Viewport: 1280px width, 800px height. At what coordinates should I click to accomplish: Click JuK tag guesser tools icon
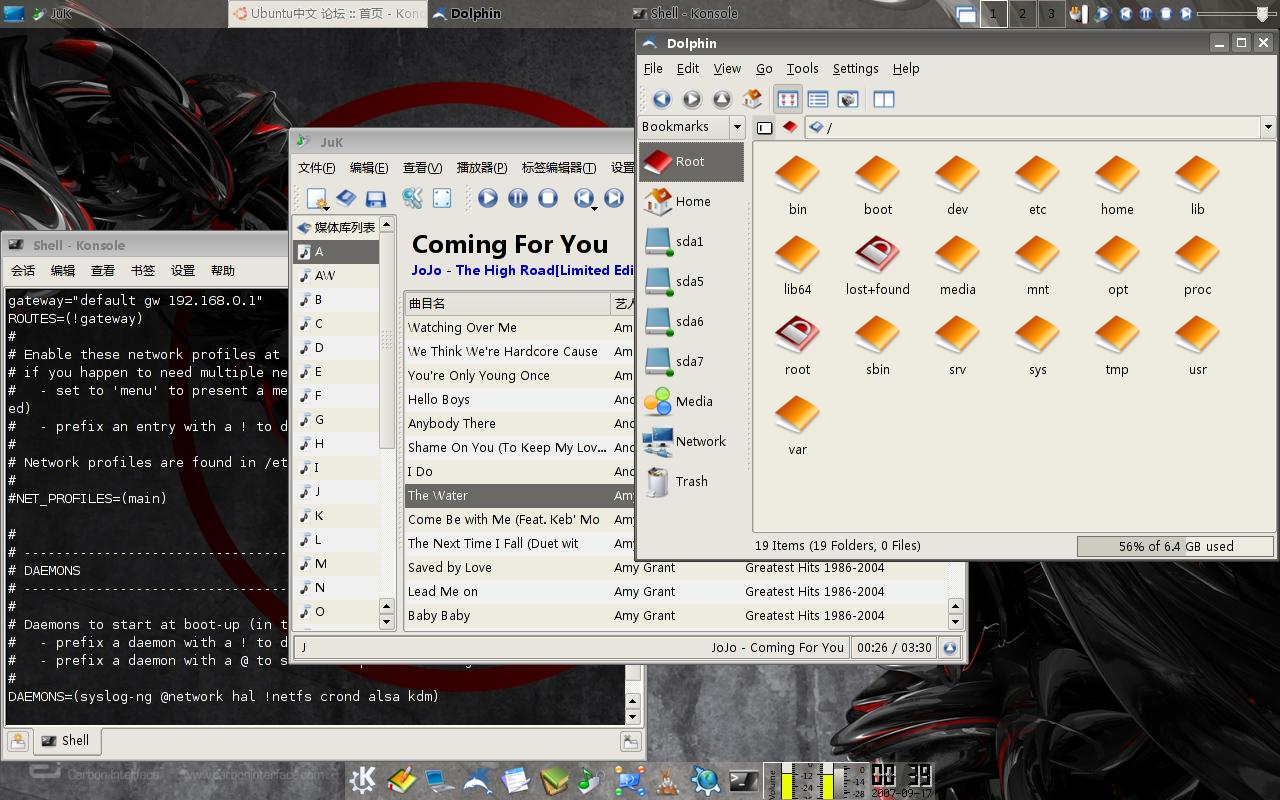point(412,198)
